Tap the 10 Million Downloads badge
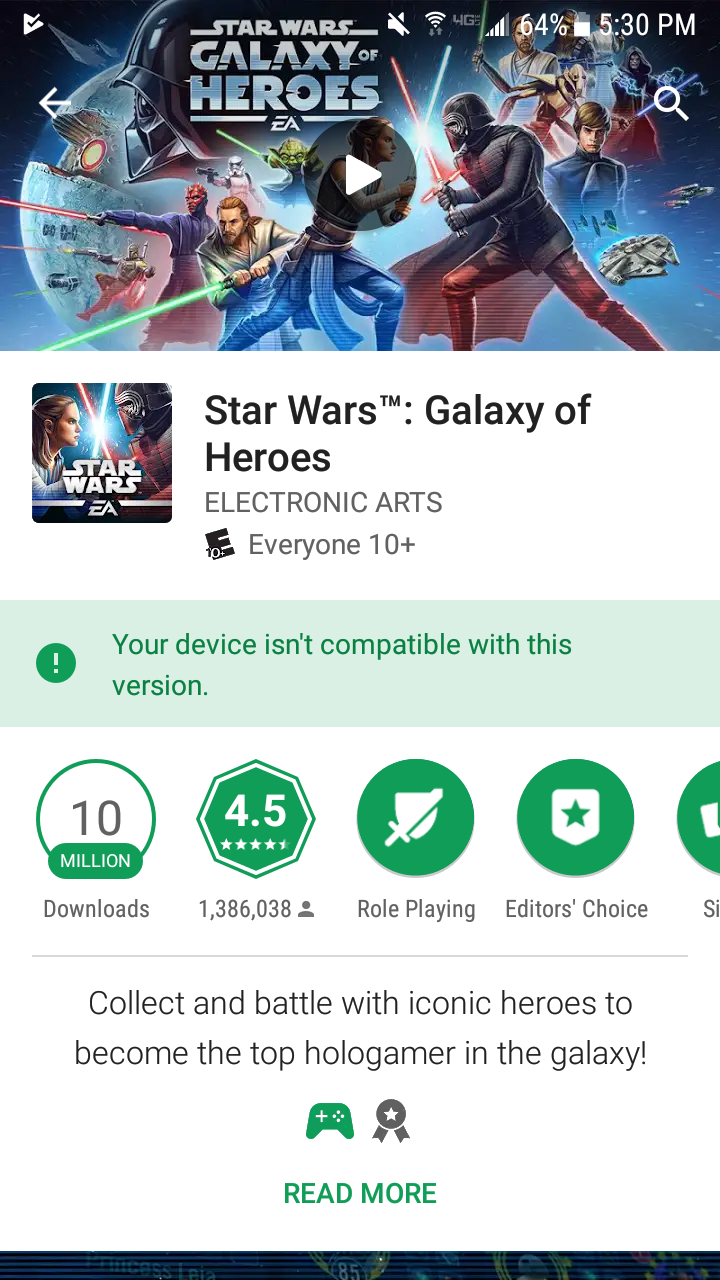 pyautogui.click(x=96, y=820)
